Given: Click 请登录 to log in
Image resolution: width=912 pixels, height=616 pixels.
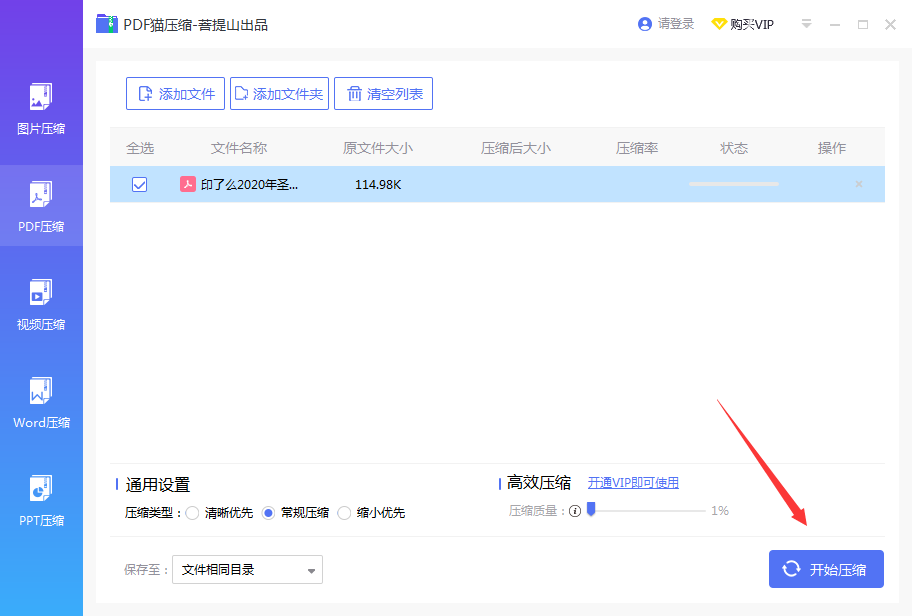Looking at the screenshot, I should [676, 24].
